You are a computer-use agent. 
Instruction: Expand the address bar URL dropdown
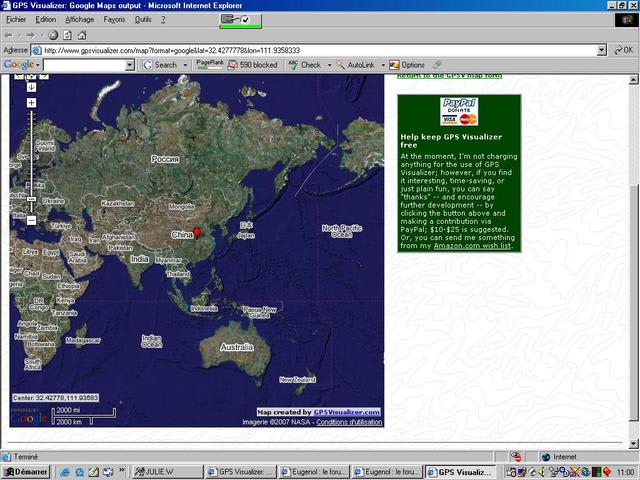(602, 49)
